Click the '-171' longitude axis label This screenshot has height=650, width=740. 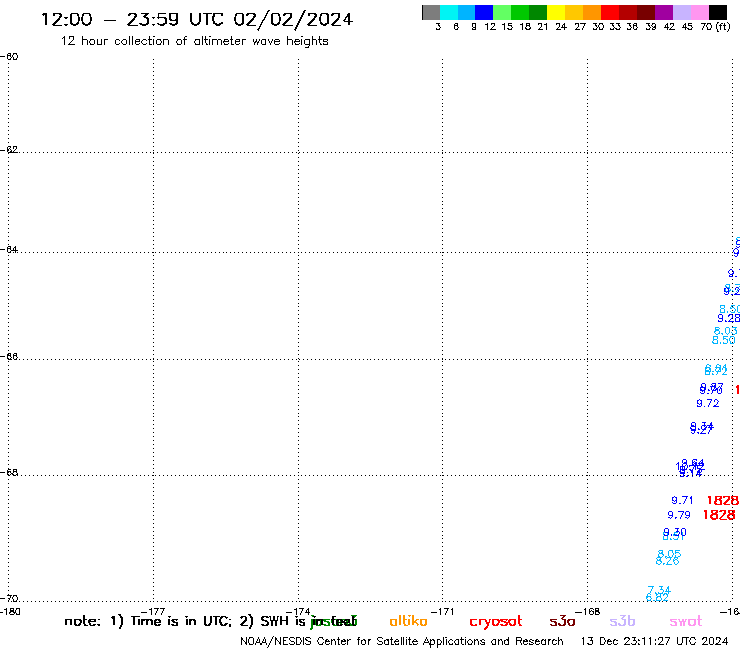443,612
